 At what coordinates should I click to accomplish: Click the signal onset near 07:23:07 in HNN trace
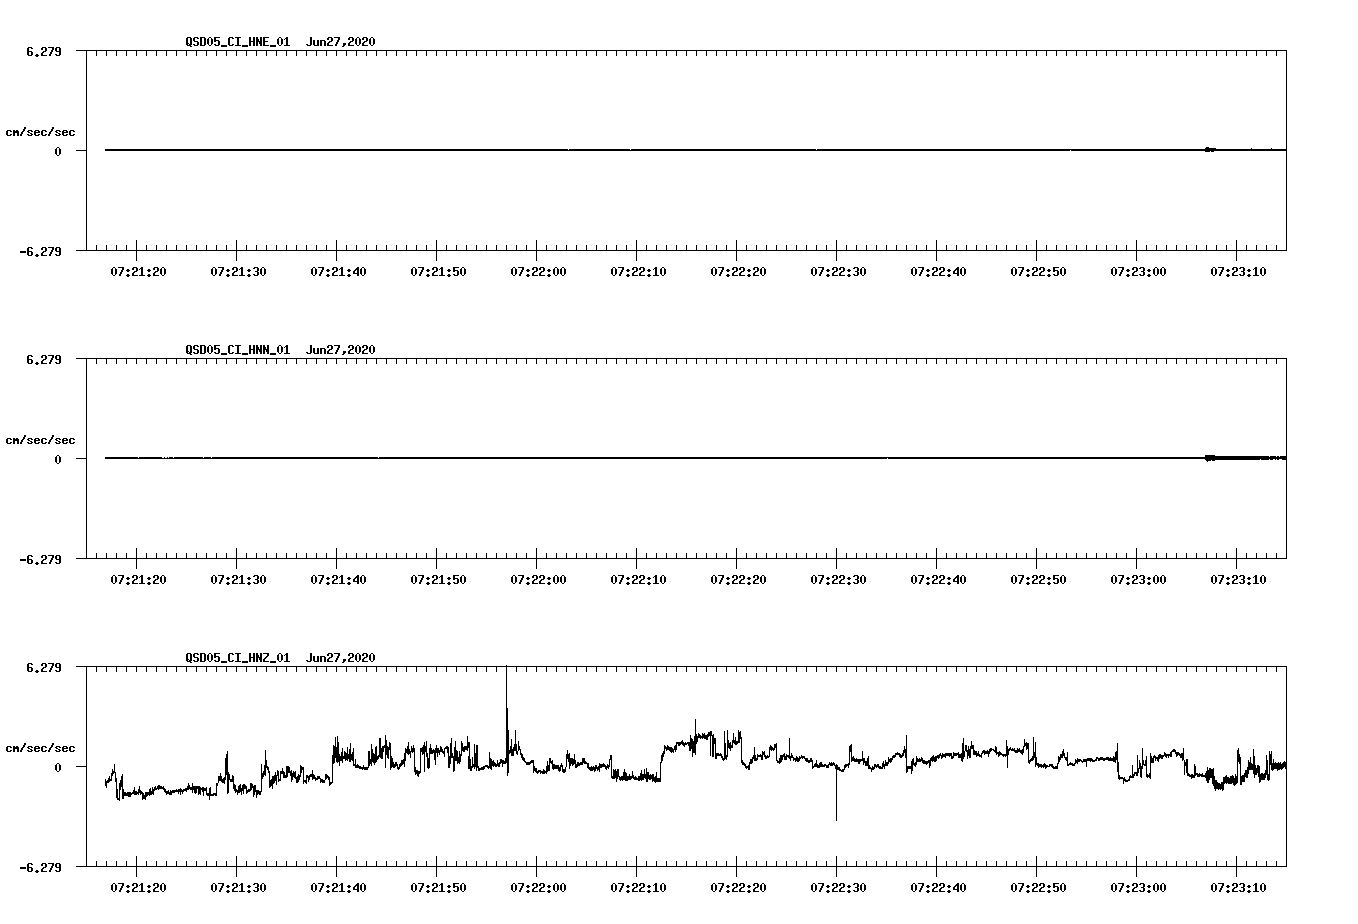tap(1210, 458)
